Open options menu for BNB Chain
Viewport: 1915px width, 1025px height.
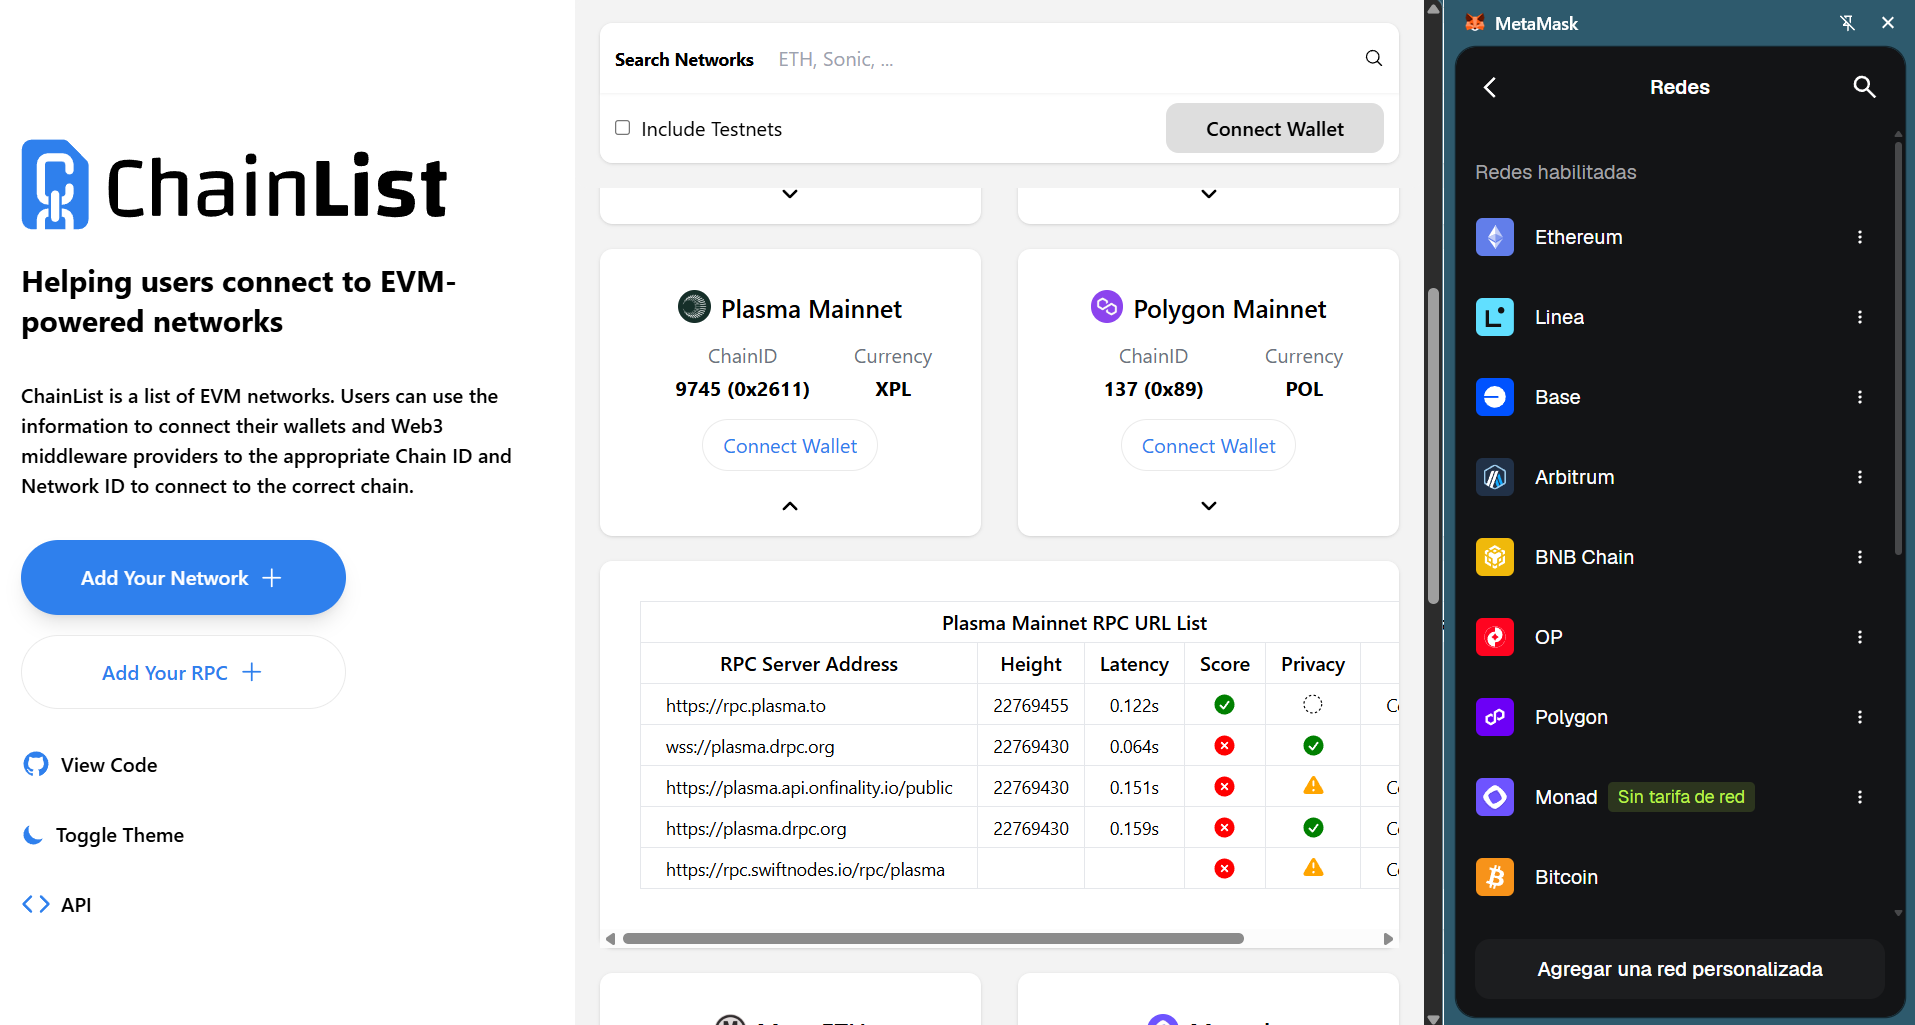click(x=1860, y=557)
